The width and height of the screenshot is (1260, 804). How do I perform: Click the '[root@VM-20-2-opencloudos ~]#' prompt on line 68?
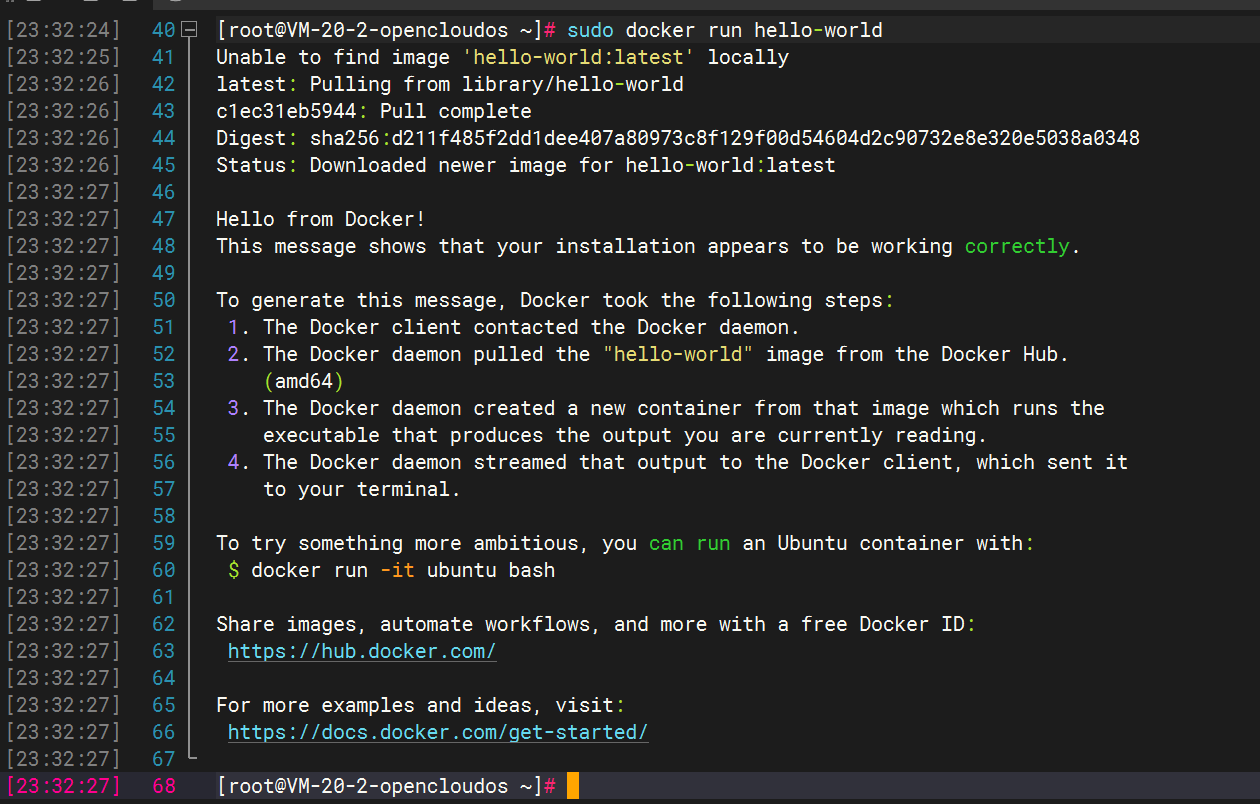(386, 786)
